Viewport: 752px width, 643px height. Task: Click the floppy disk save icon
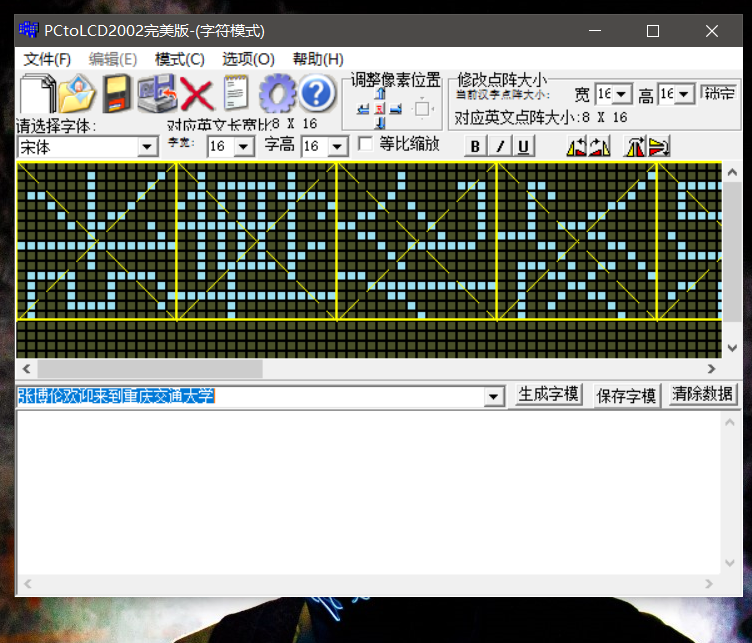(117, 93)
